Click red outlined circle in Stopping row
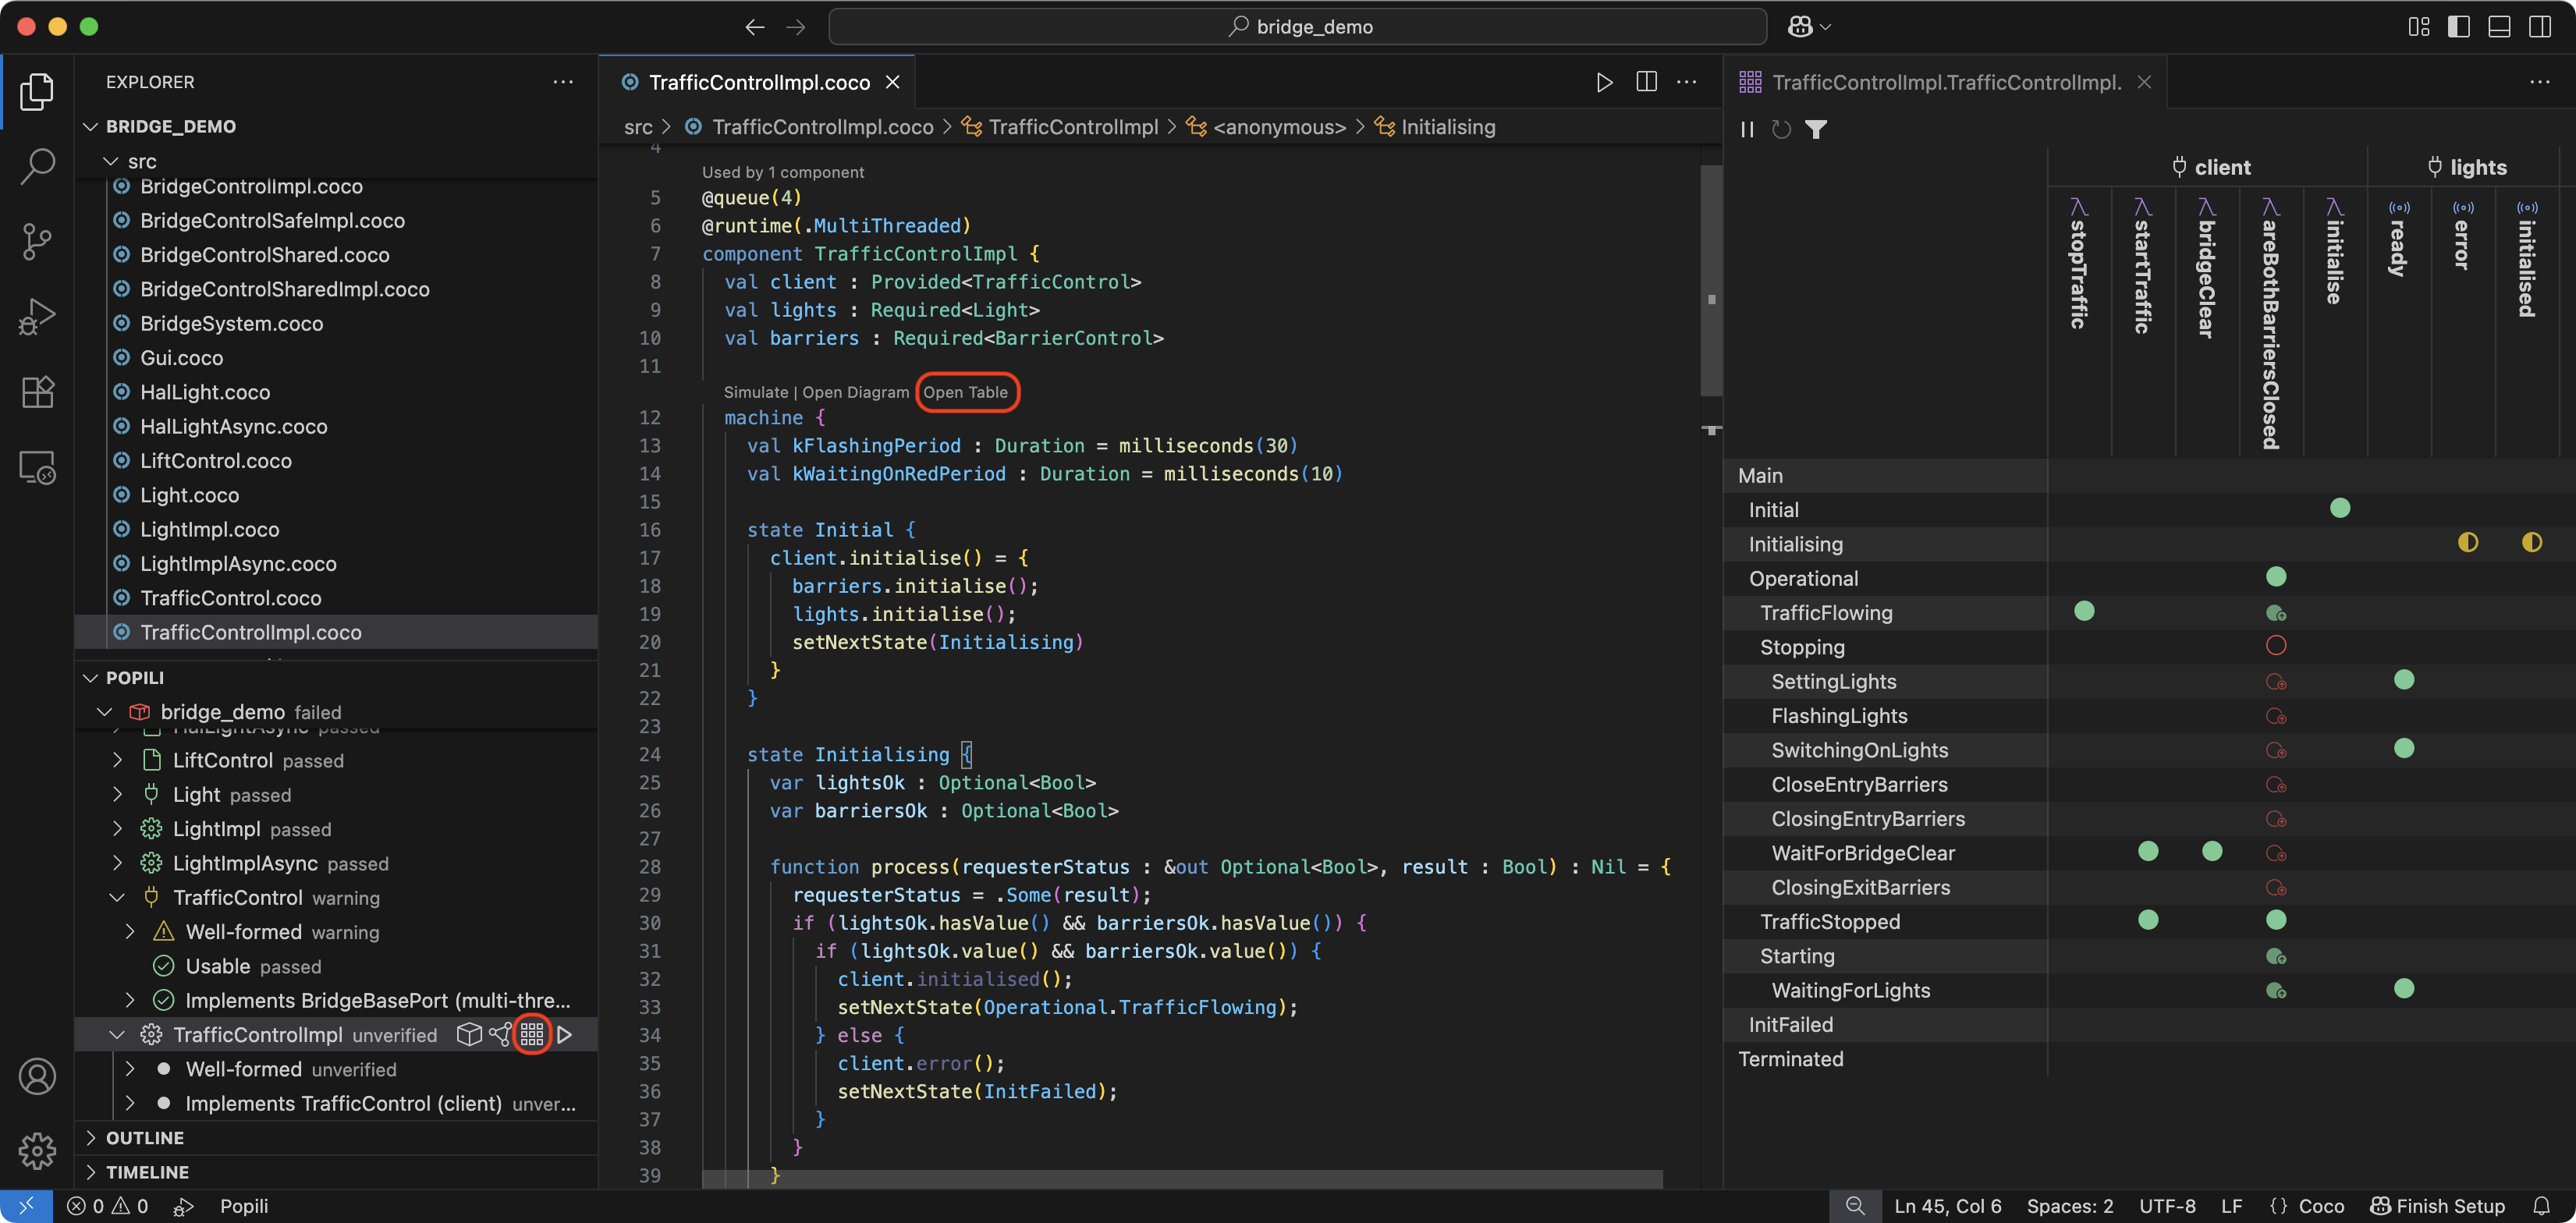The width and height of the screenshot is (2576, 1223). tap(2276, 645)
